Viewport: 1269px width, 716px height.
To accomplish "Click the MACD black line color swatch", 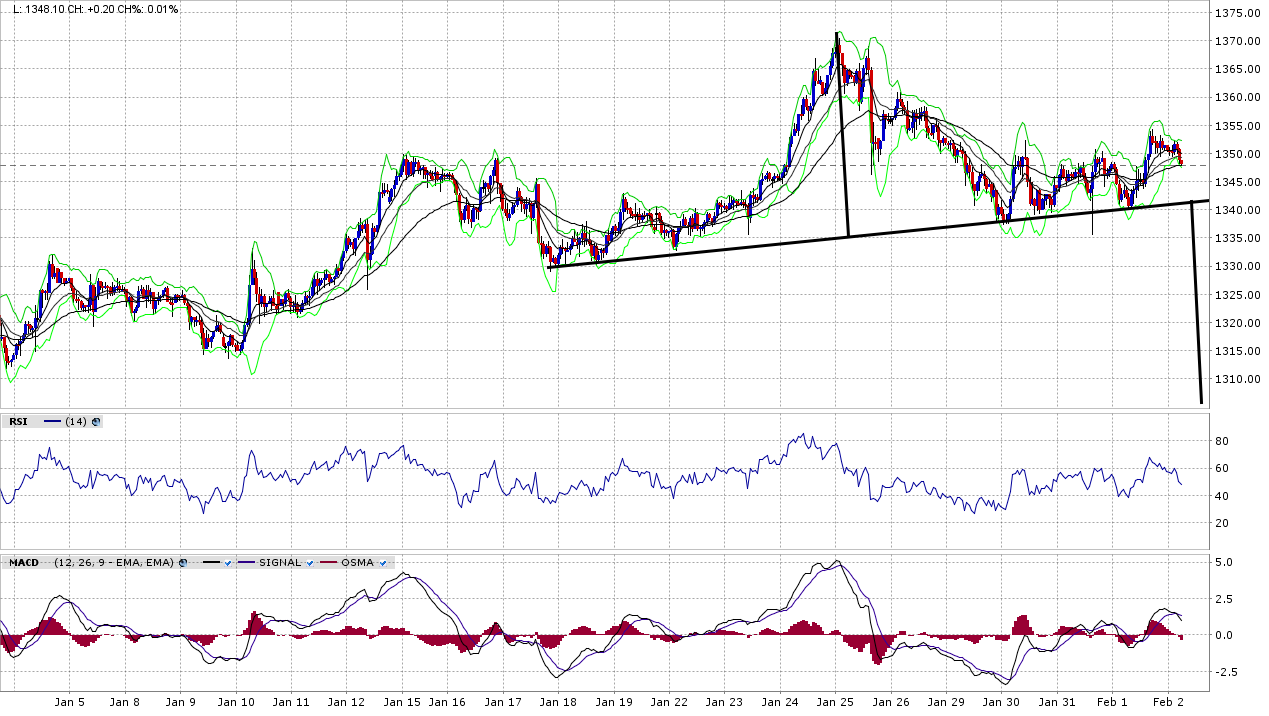I will pyautogui.click(x=211, y=563).
